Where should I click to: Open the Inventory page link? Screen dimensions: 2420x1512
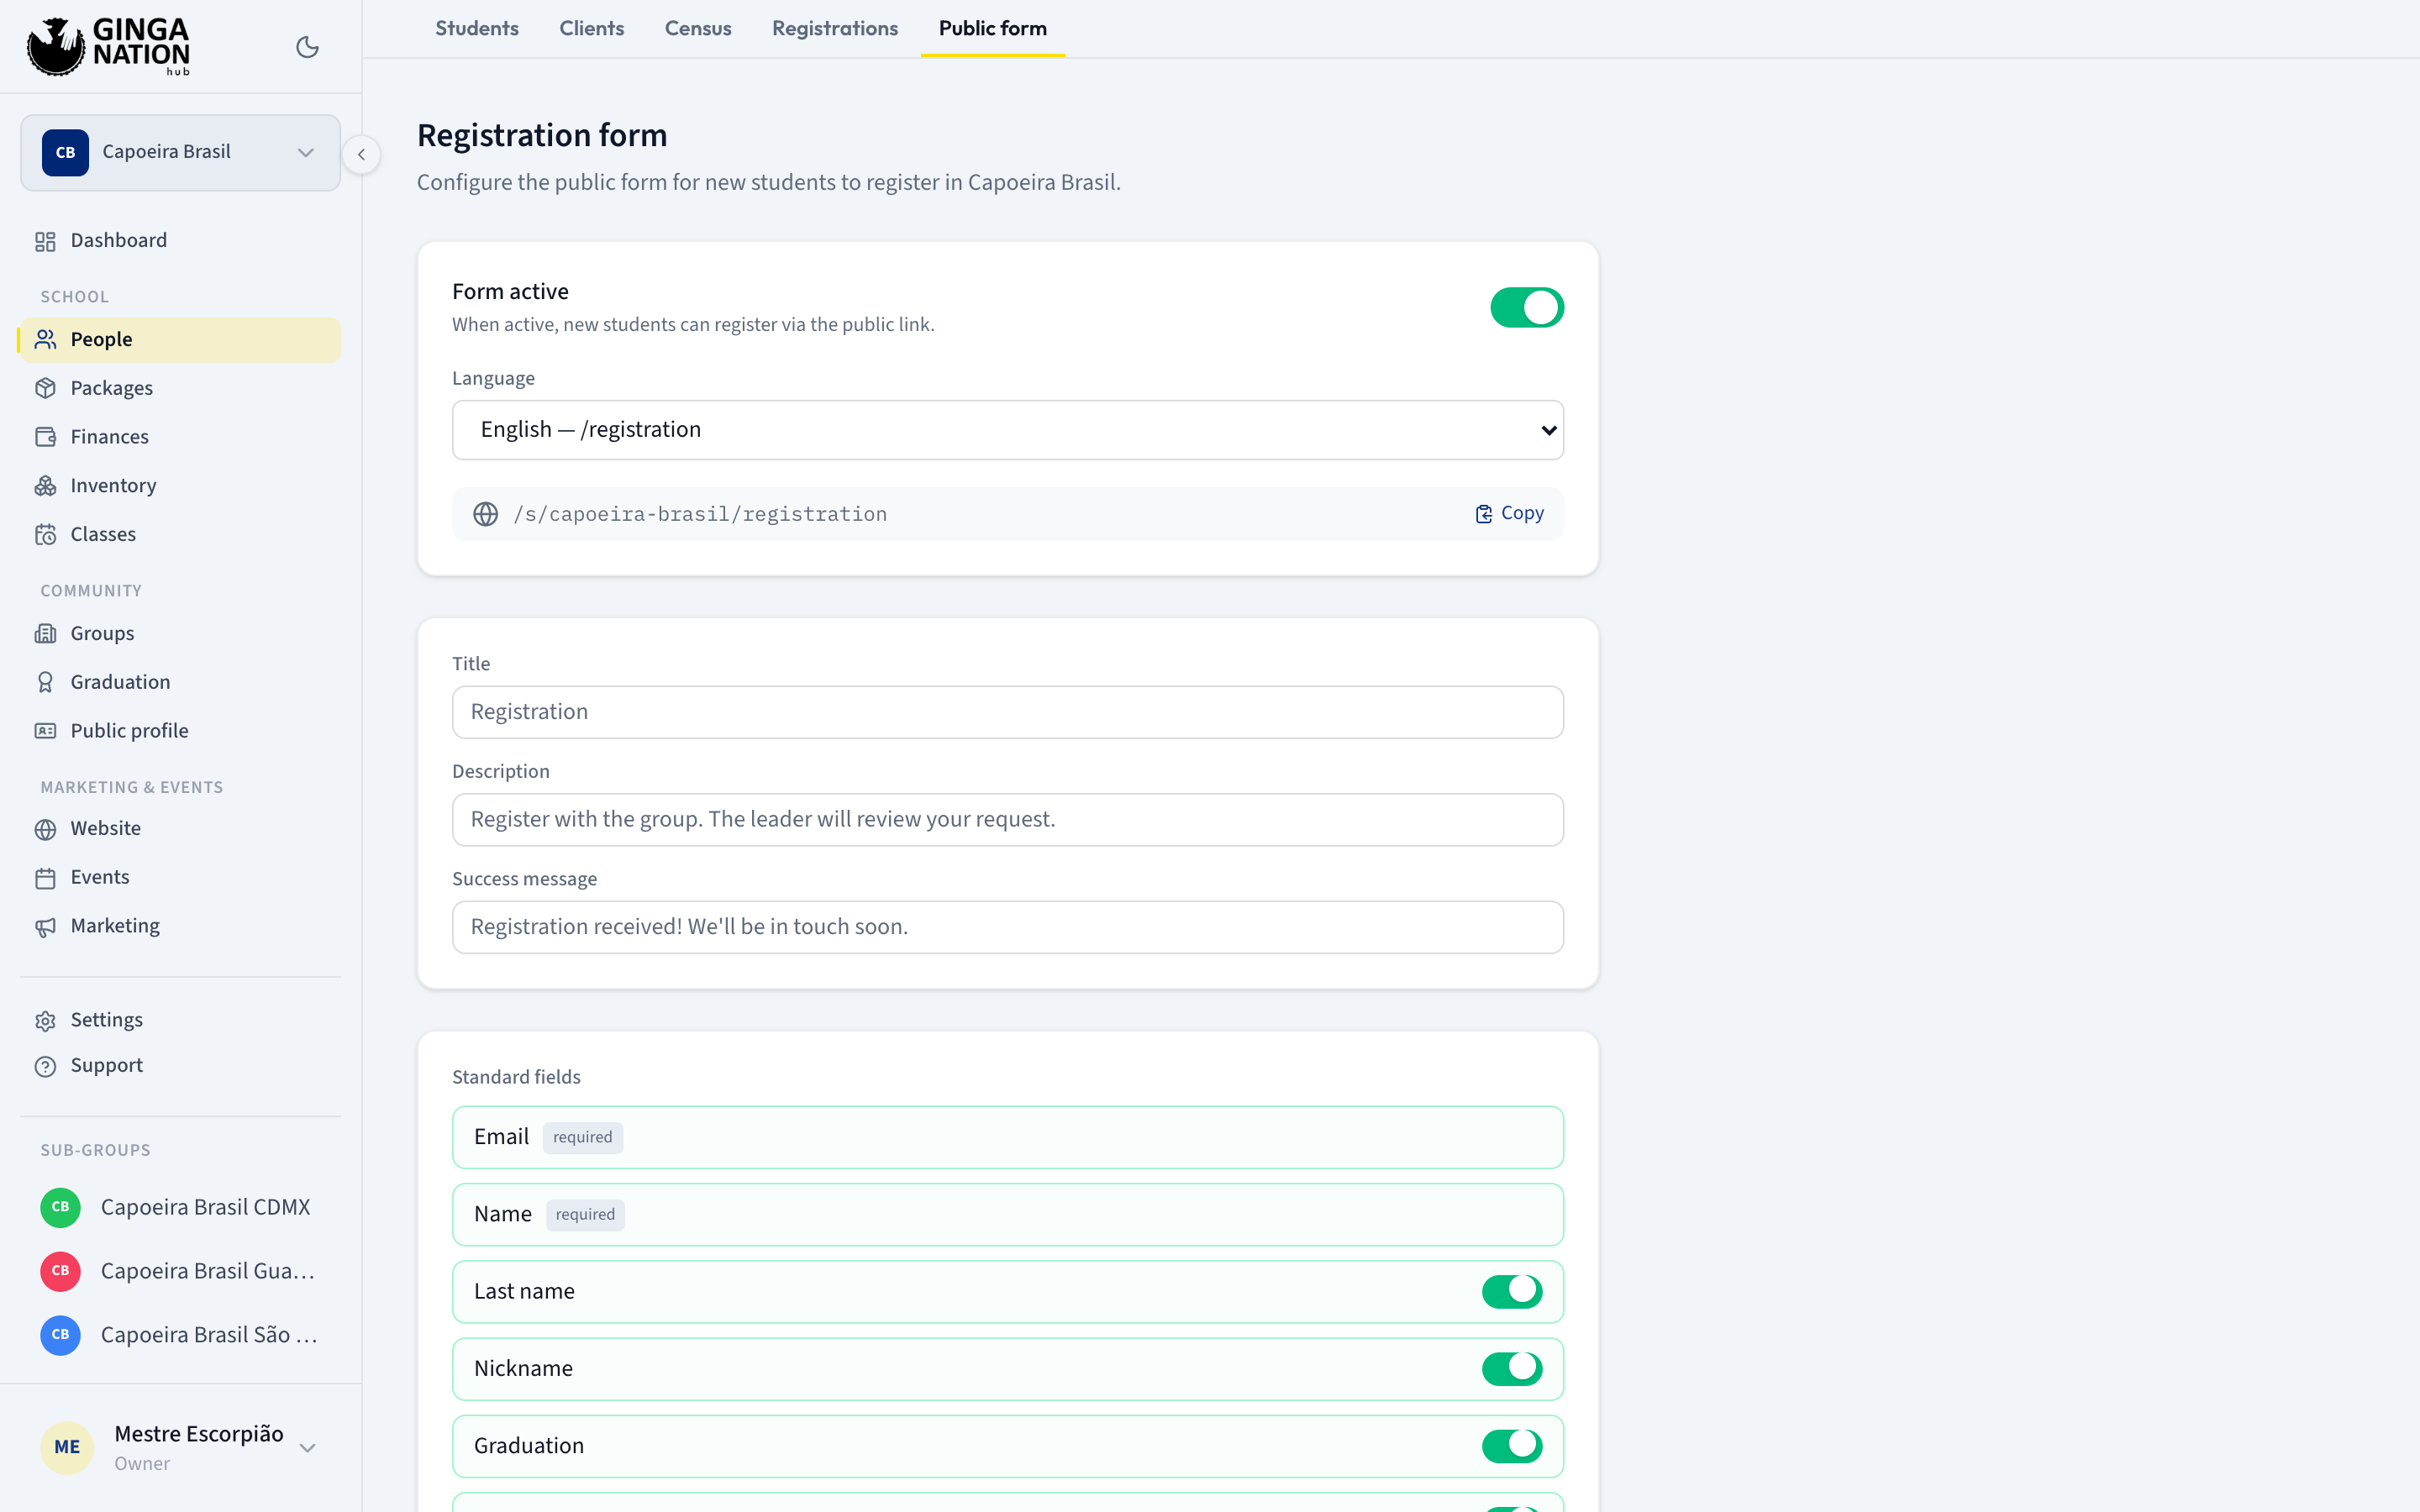(x=180, y=486)
